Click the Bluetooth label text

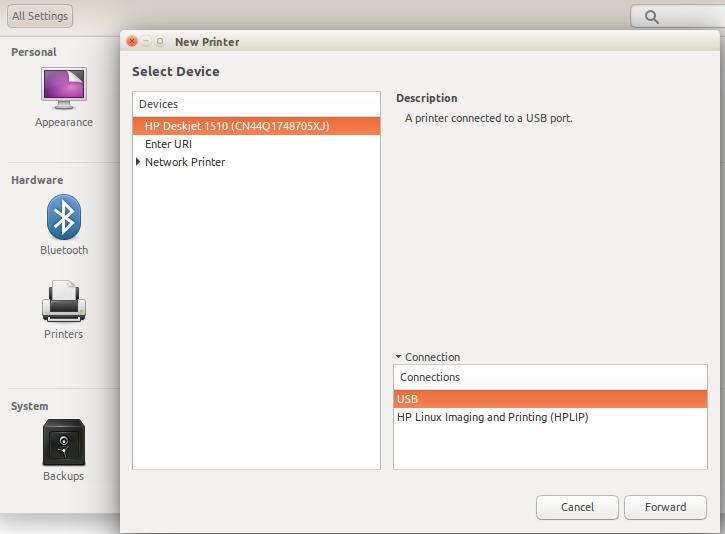(x=64, y=250)
